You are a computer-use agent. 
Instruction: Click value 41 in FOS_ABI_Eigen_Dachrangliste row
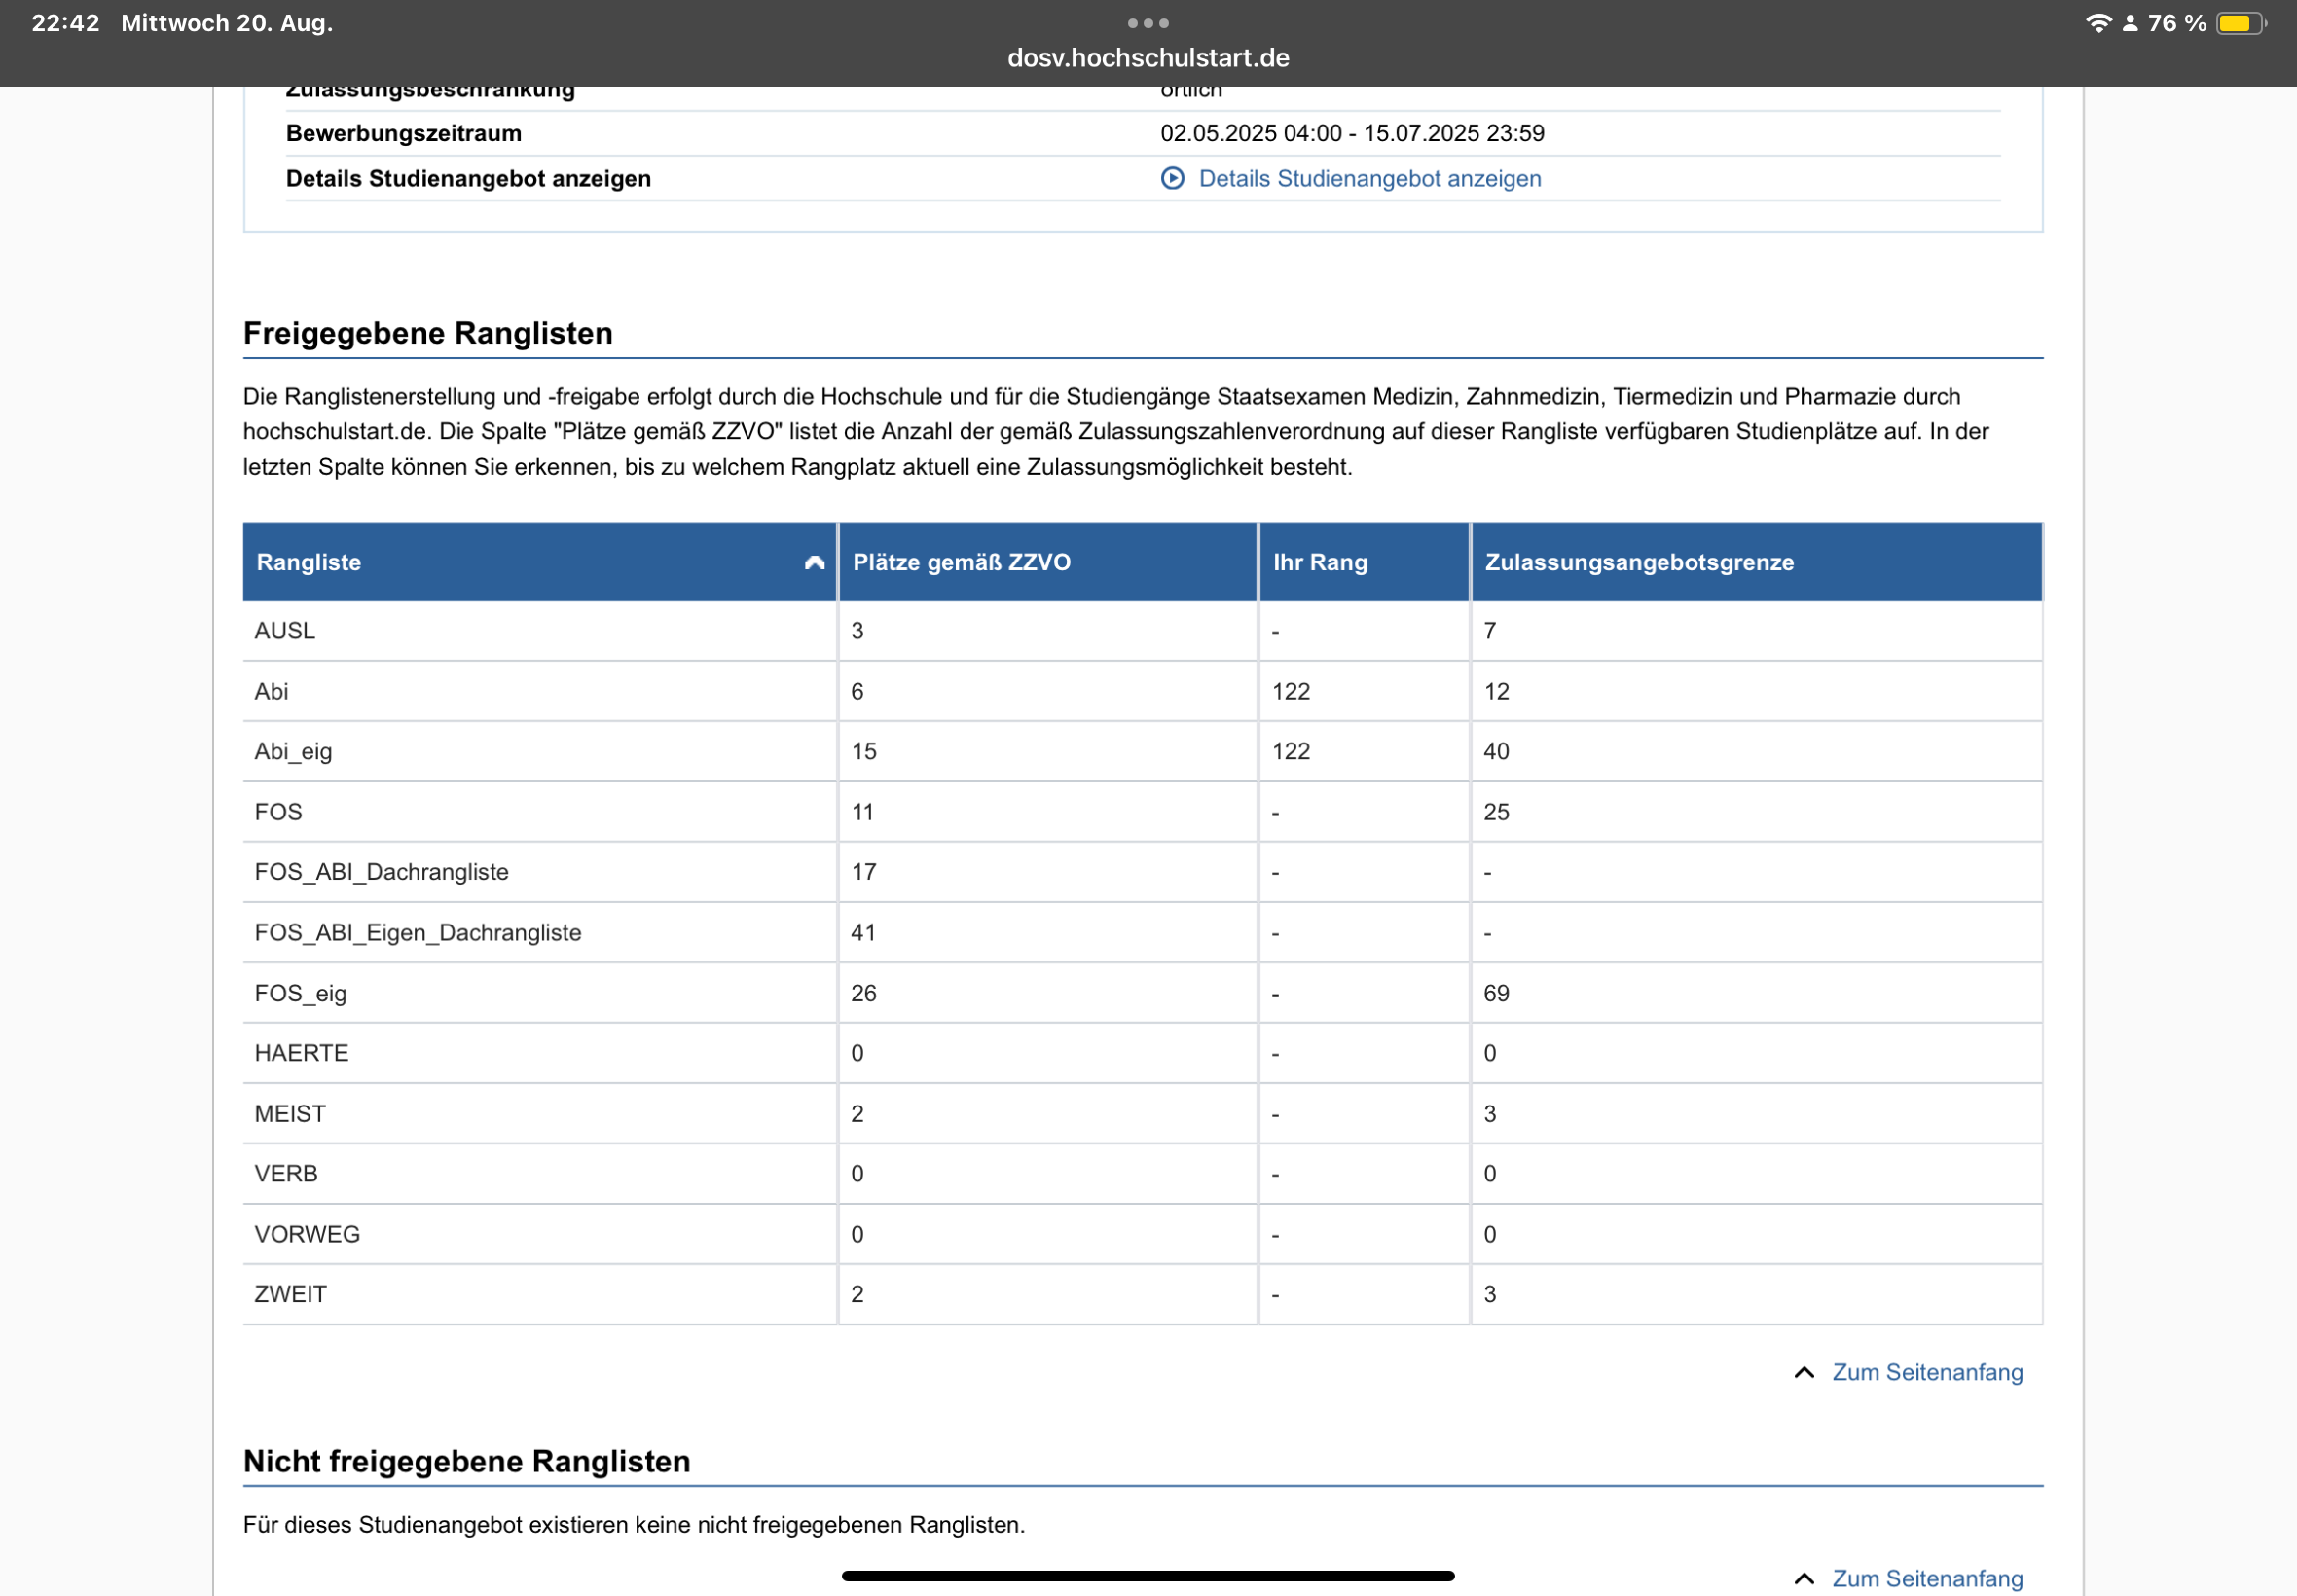863,933
